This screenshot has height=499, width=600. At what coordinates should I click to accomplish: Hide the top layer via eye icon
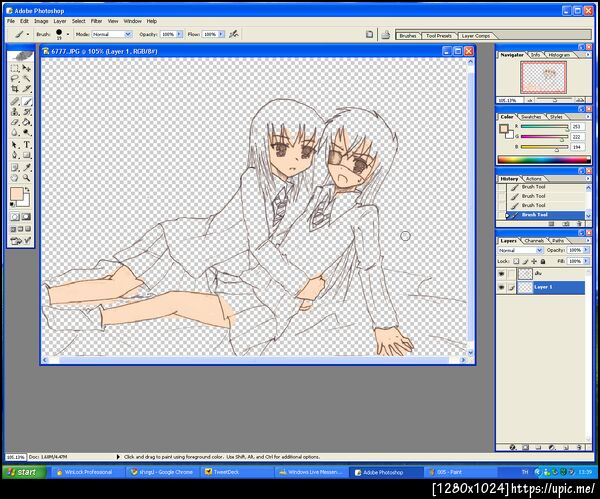[x=501, y=274]
